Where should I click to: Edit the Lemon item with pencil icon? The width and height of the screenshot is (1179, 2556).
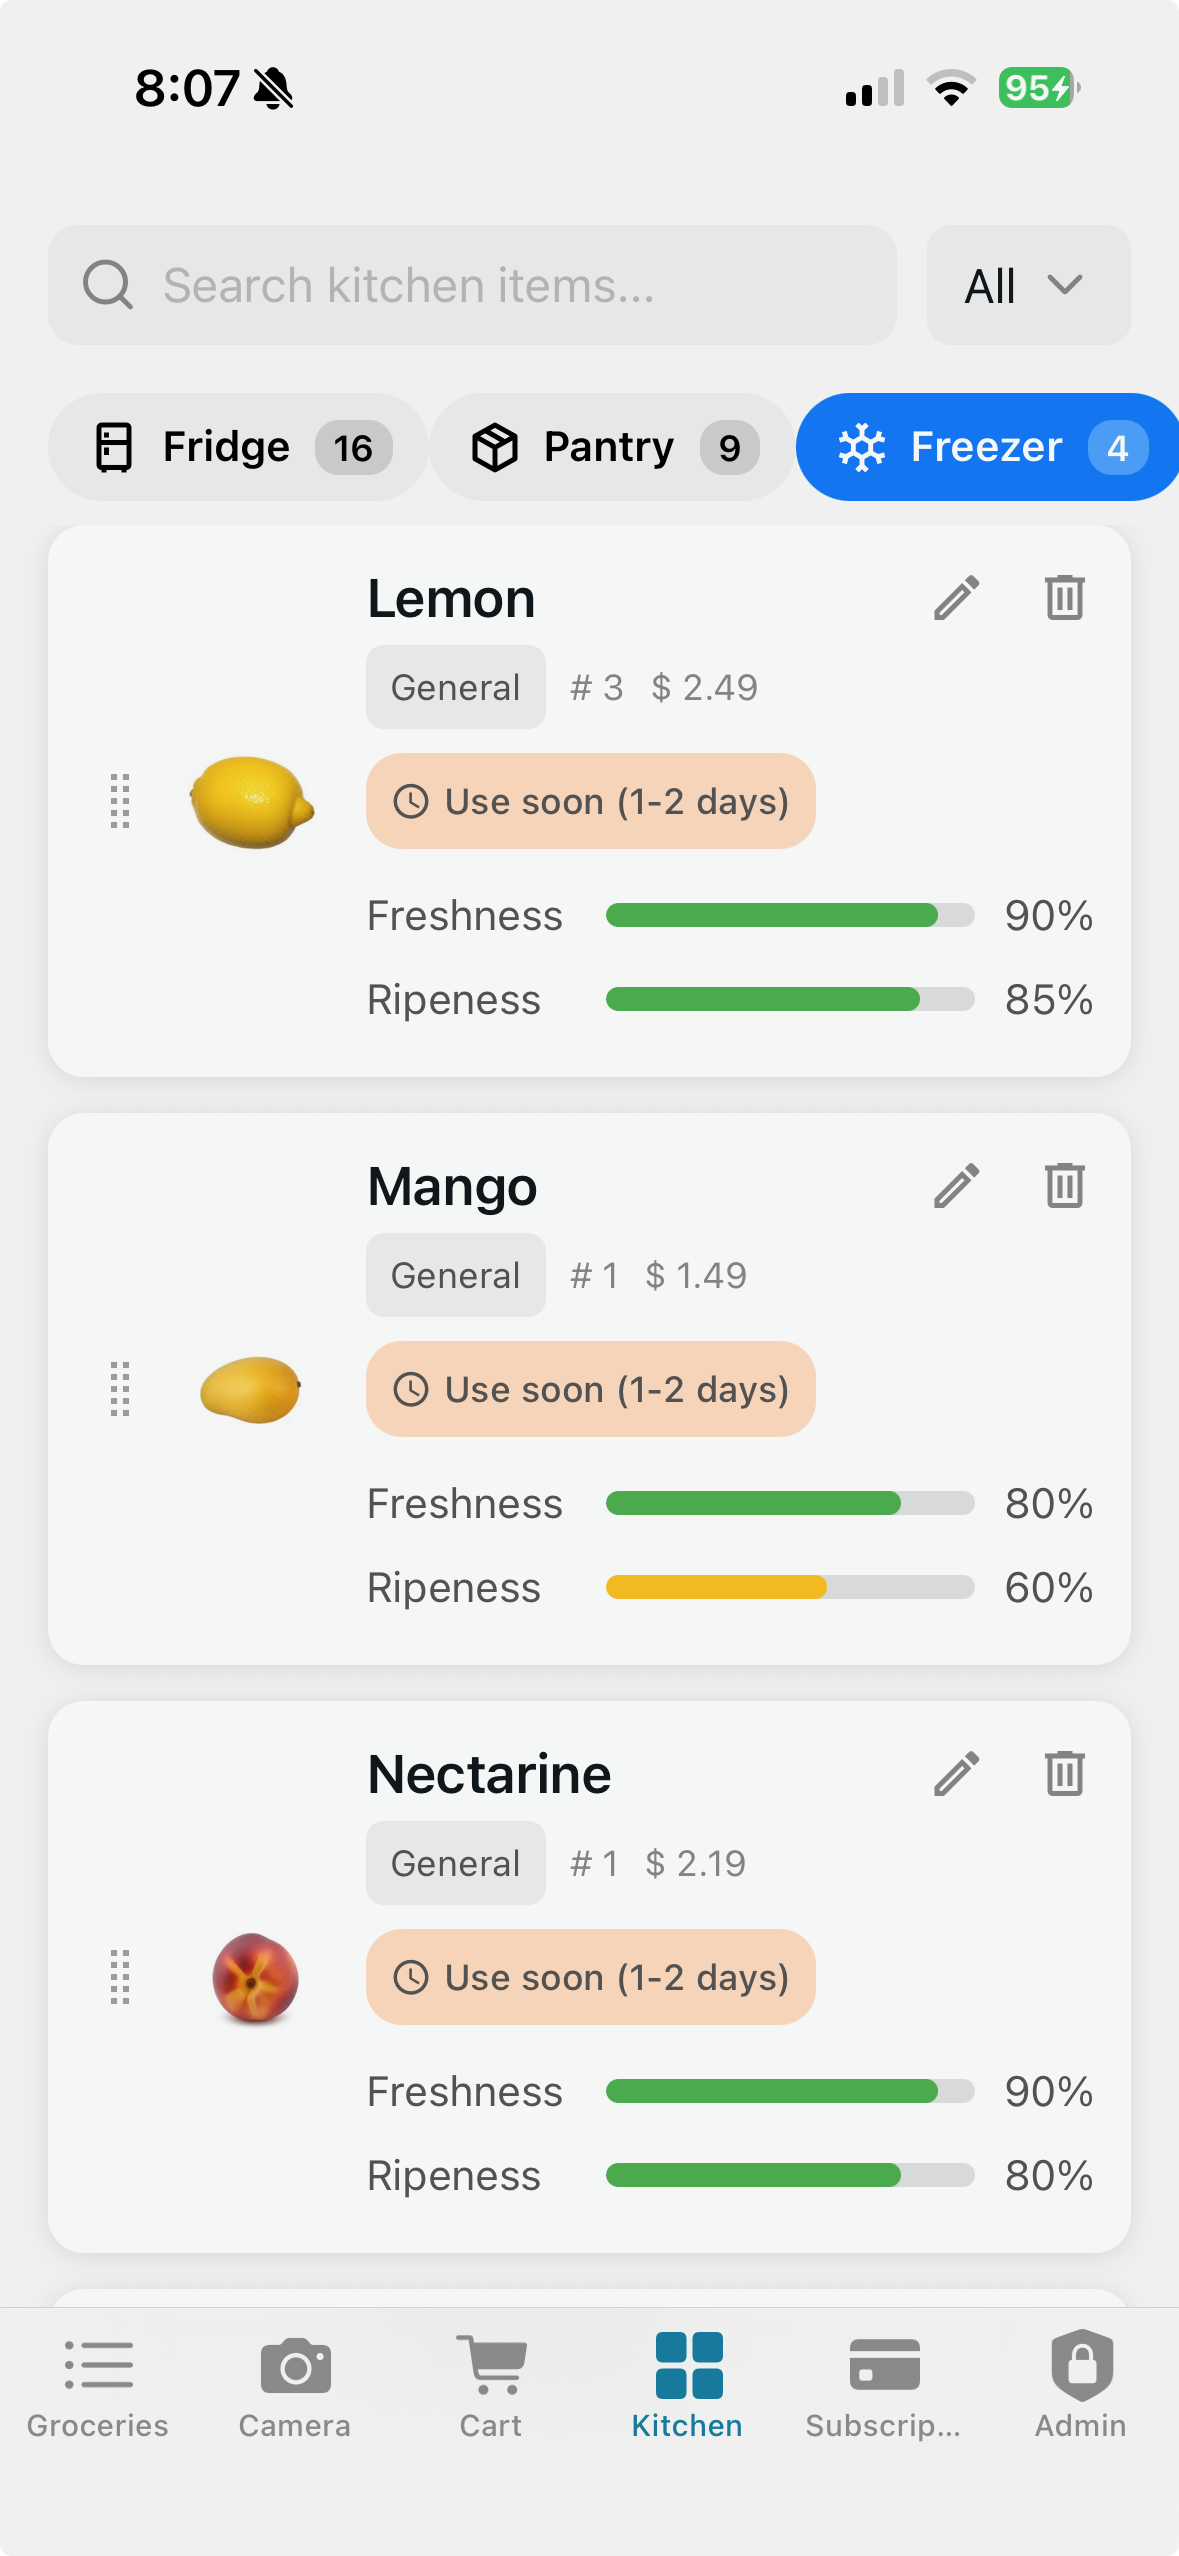pos(956,598)
